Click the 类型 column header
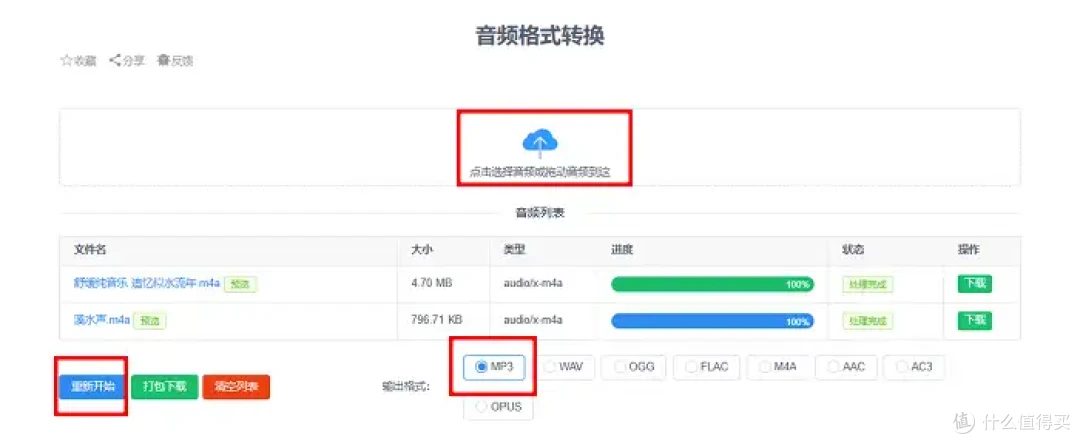Screen dimensions: 1080x444 pyautogui.click(x=515, y=250)
